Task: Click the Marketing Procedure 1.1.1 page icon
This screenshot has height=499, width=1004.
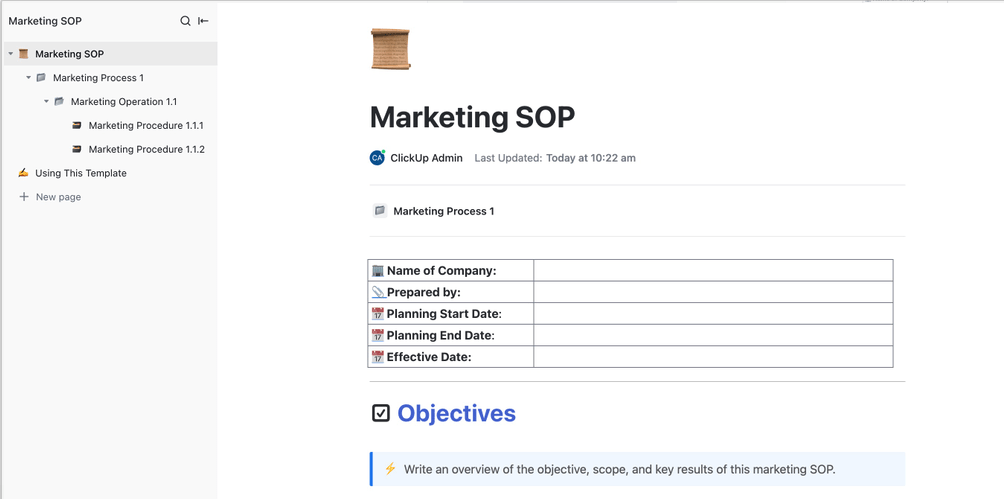Action: click(x=77, y=126)
